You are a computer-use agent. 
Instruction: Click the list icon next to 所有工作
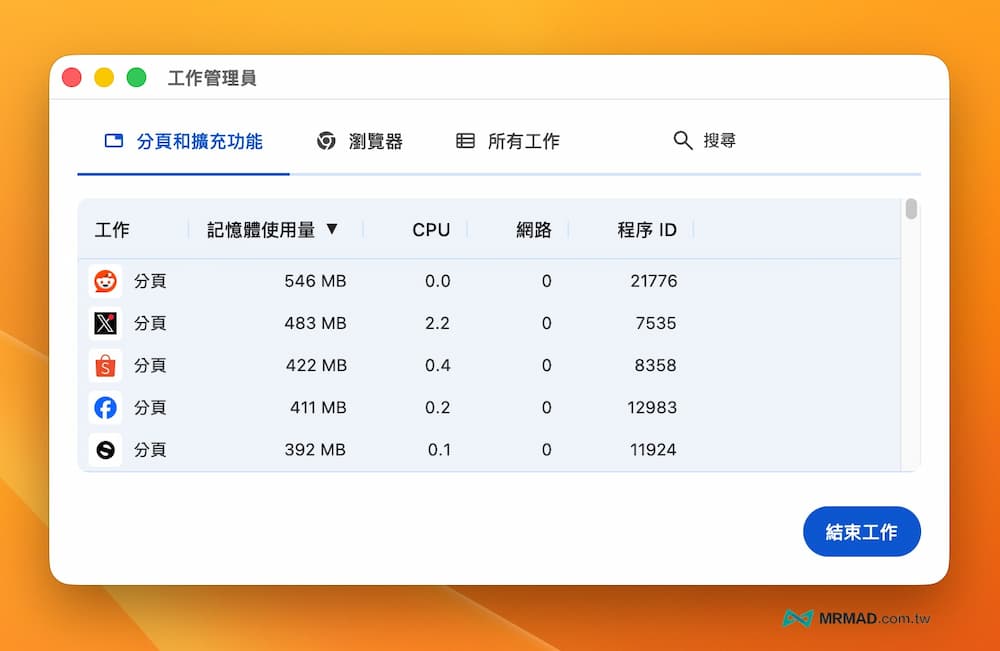click(x=464, y=141)
